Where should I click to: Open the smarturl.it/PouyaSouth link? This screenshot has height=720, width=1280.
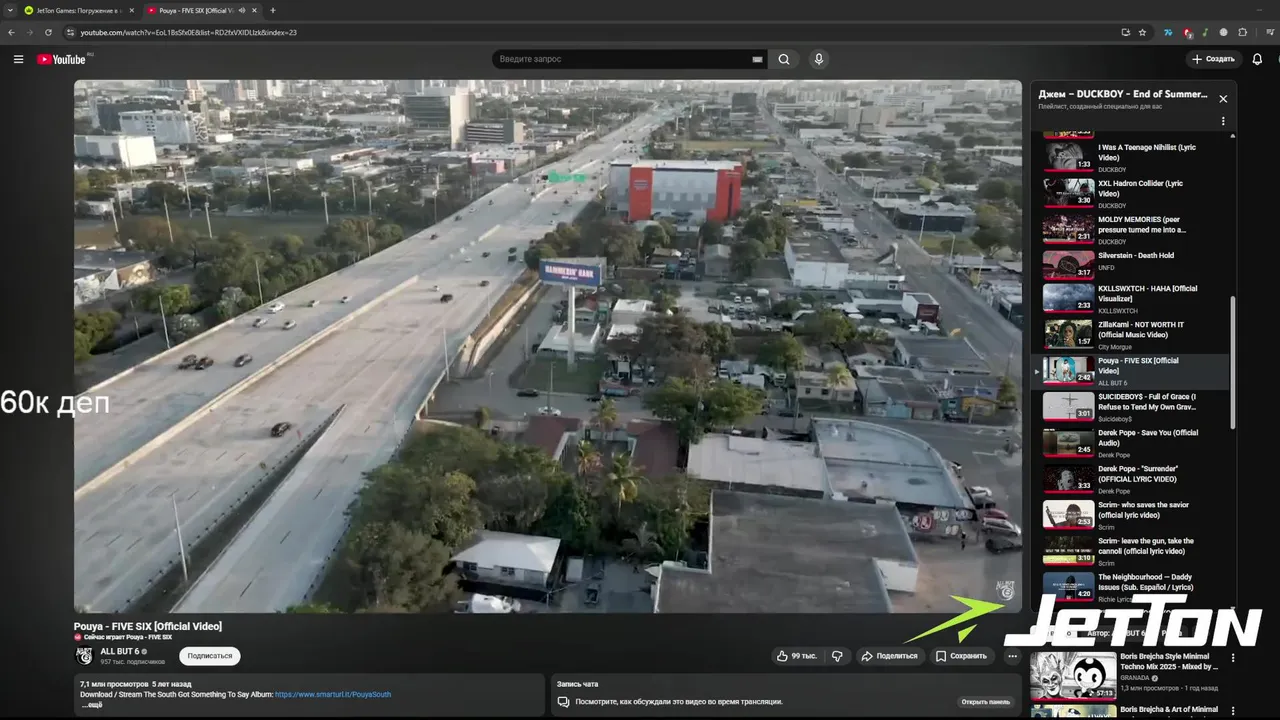pos(333,694)
